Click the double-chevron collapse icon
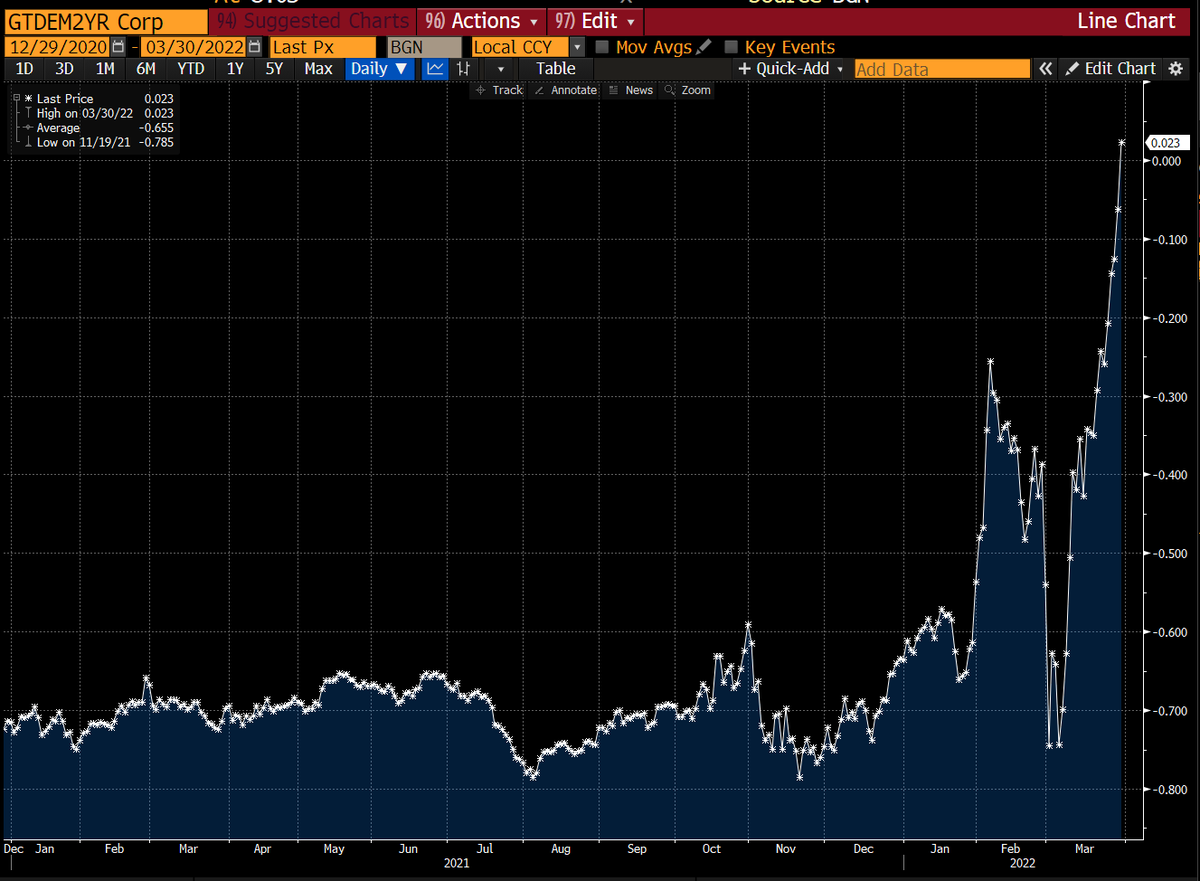The height and width of the screenshot is (881, 1200). point(1046,69)
